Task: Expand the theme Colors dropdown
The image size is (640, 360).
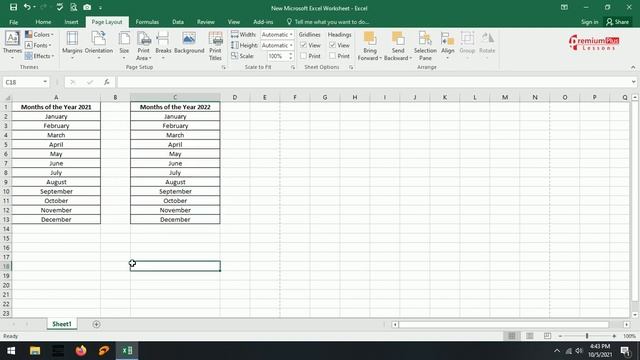Action: point(39,34)
